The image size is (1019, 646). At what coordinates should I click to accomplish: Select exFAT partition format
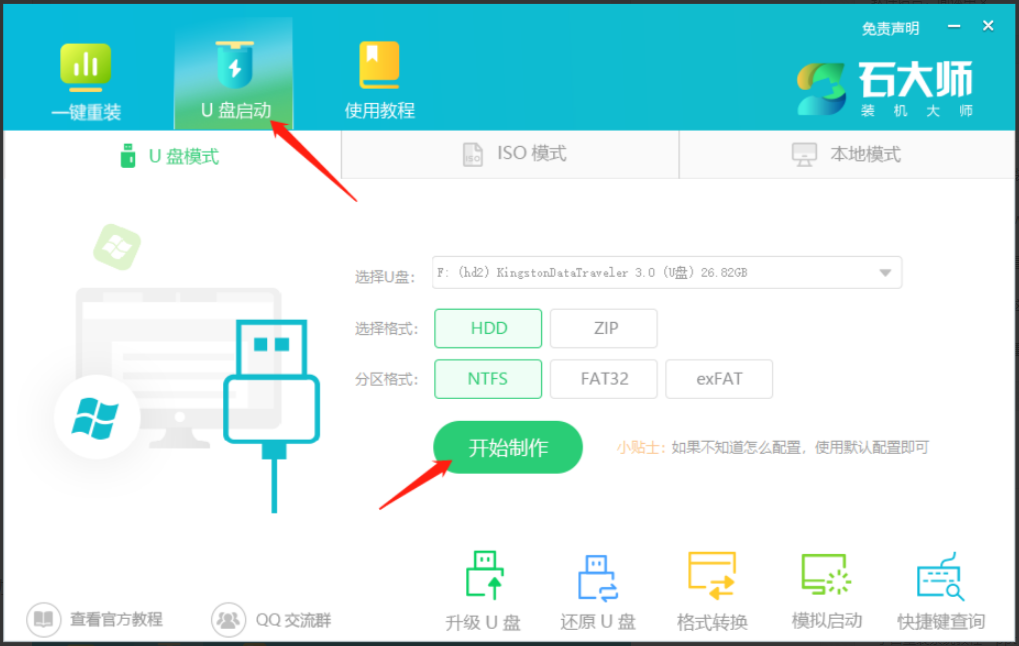pyautogui.click(x=719, y=379)
